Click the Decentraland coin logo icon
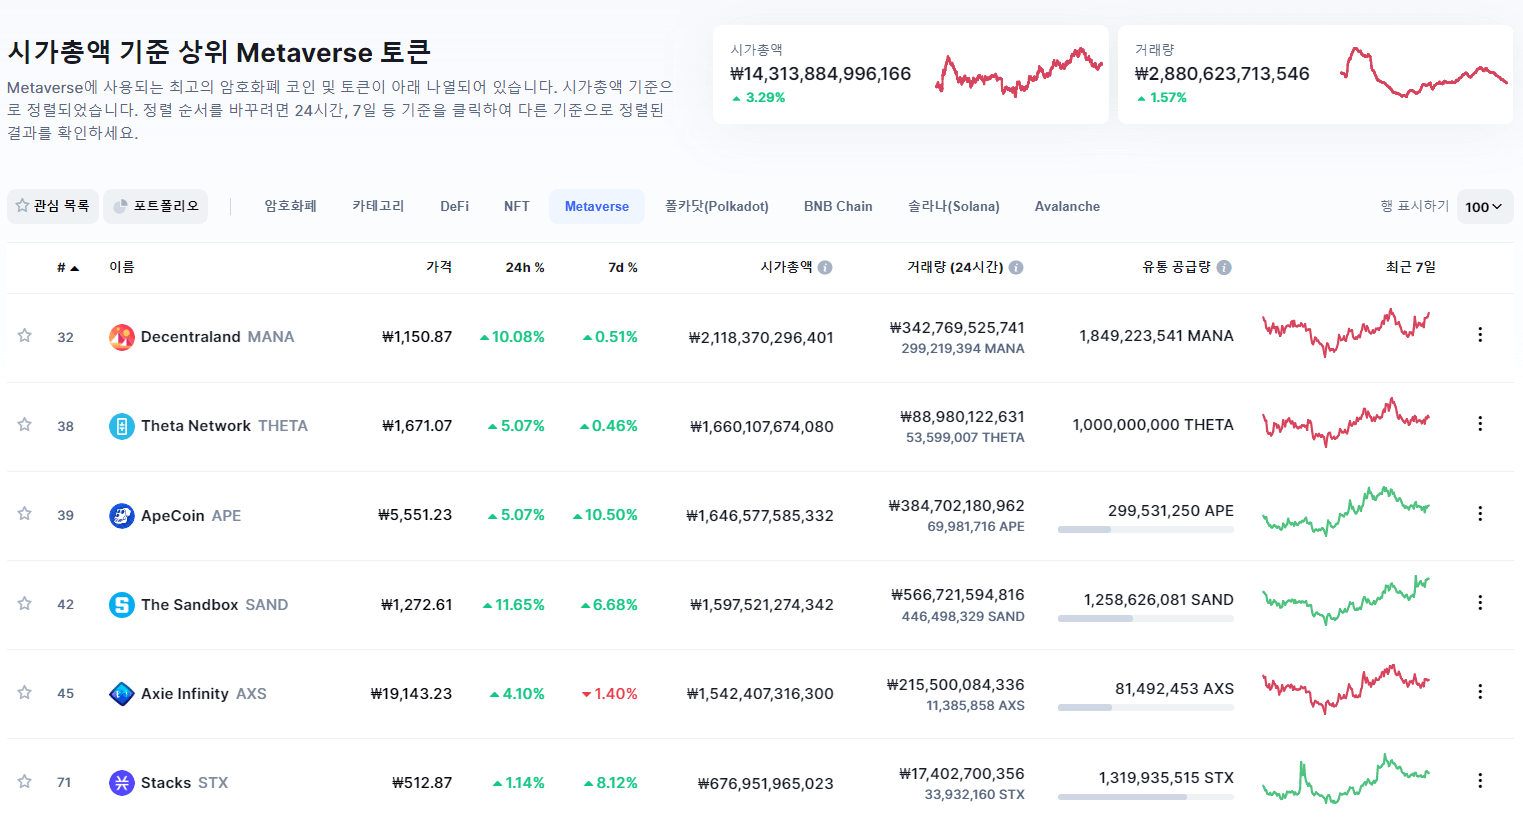The height and width of the screenshot is (818, 1523). (122, 337)
